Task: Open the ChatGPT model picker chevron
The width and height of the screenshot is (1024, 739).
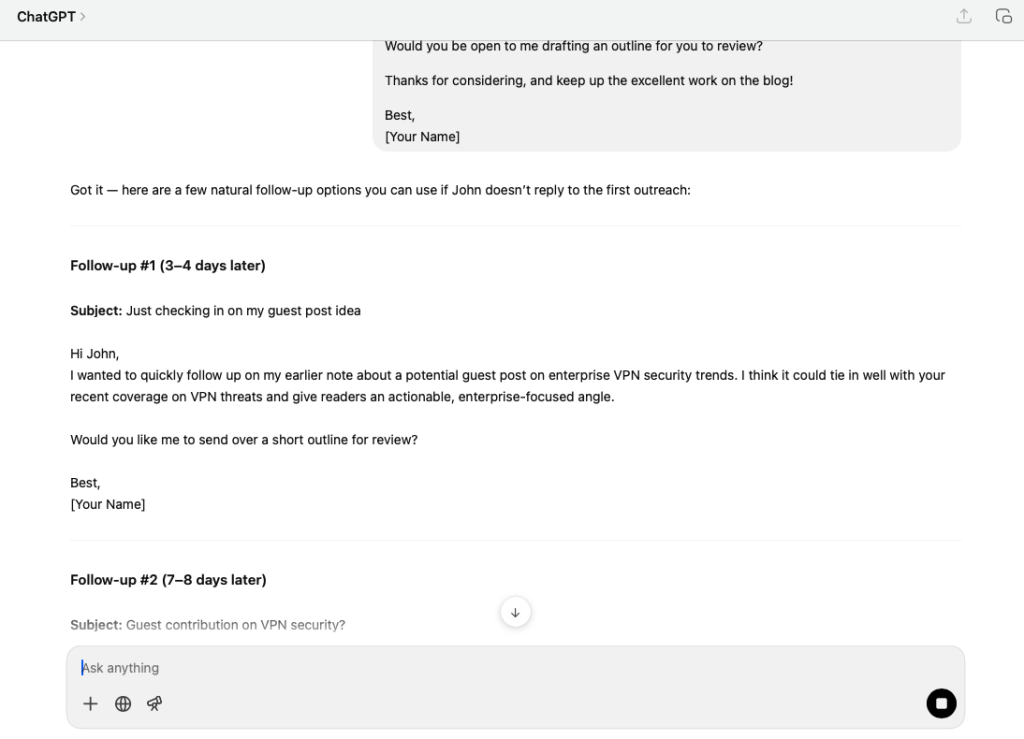Action: [x=82, y=16]
